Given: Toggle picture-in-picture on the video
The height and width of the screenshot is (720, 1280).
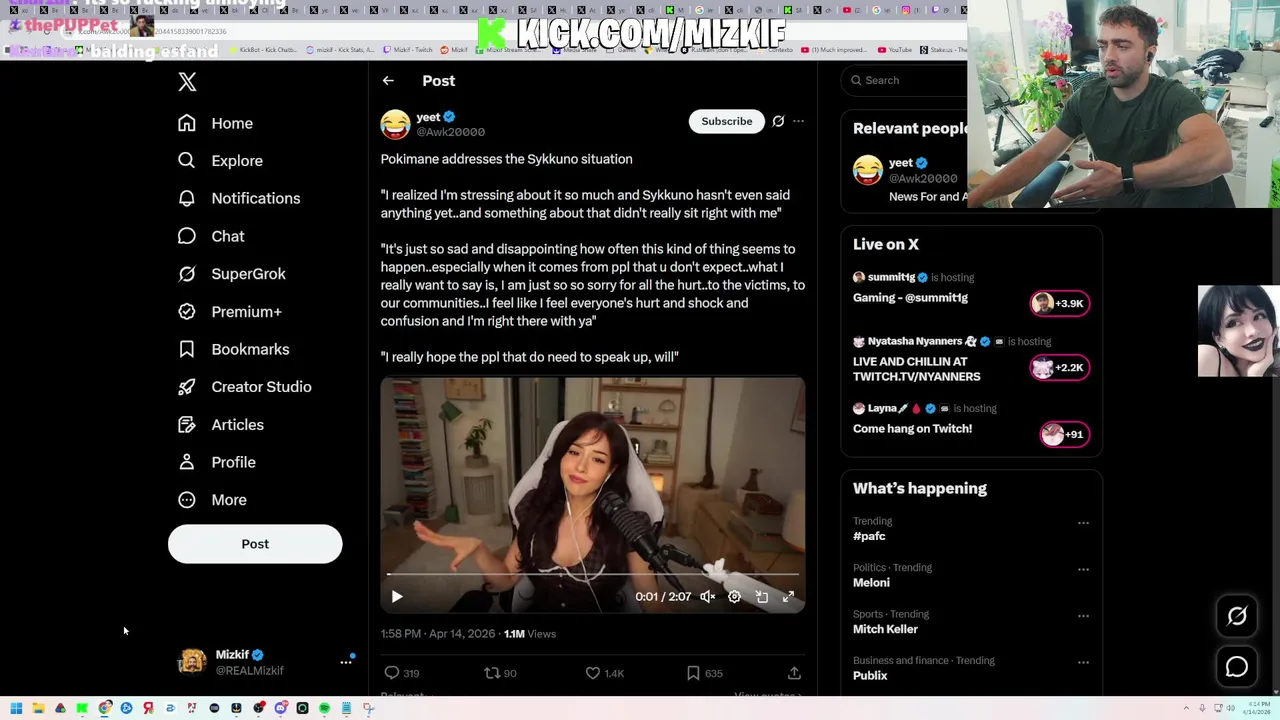Looking at the screenshot, I should (x=762, y=597).
